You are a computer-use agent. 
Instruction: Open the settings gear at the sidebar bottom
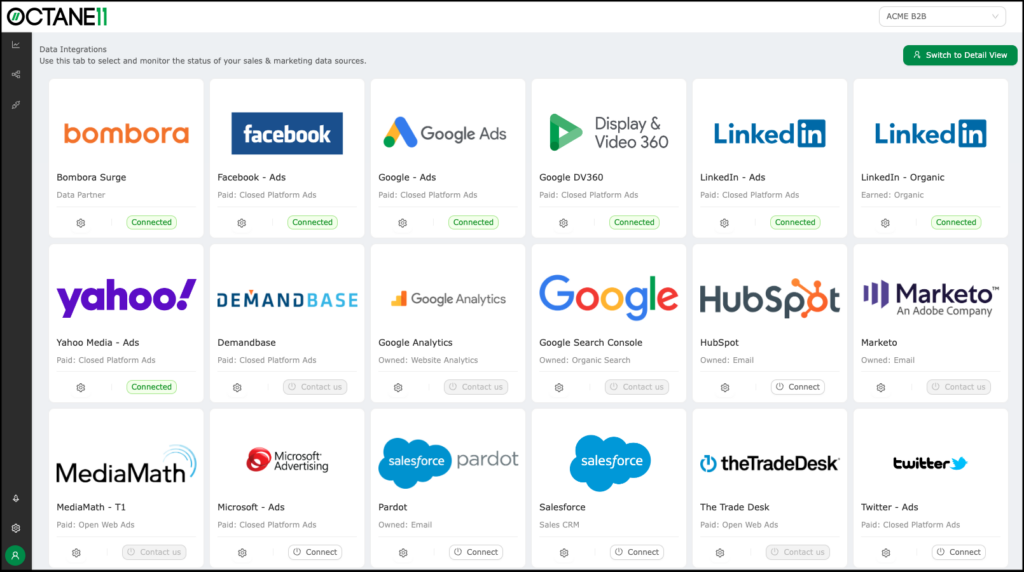pos(16,528)
